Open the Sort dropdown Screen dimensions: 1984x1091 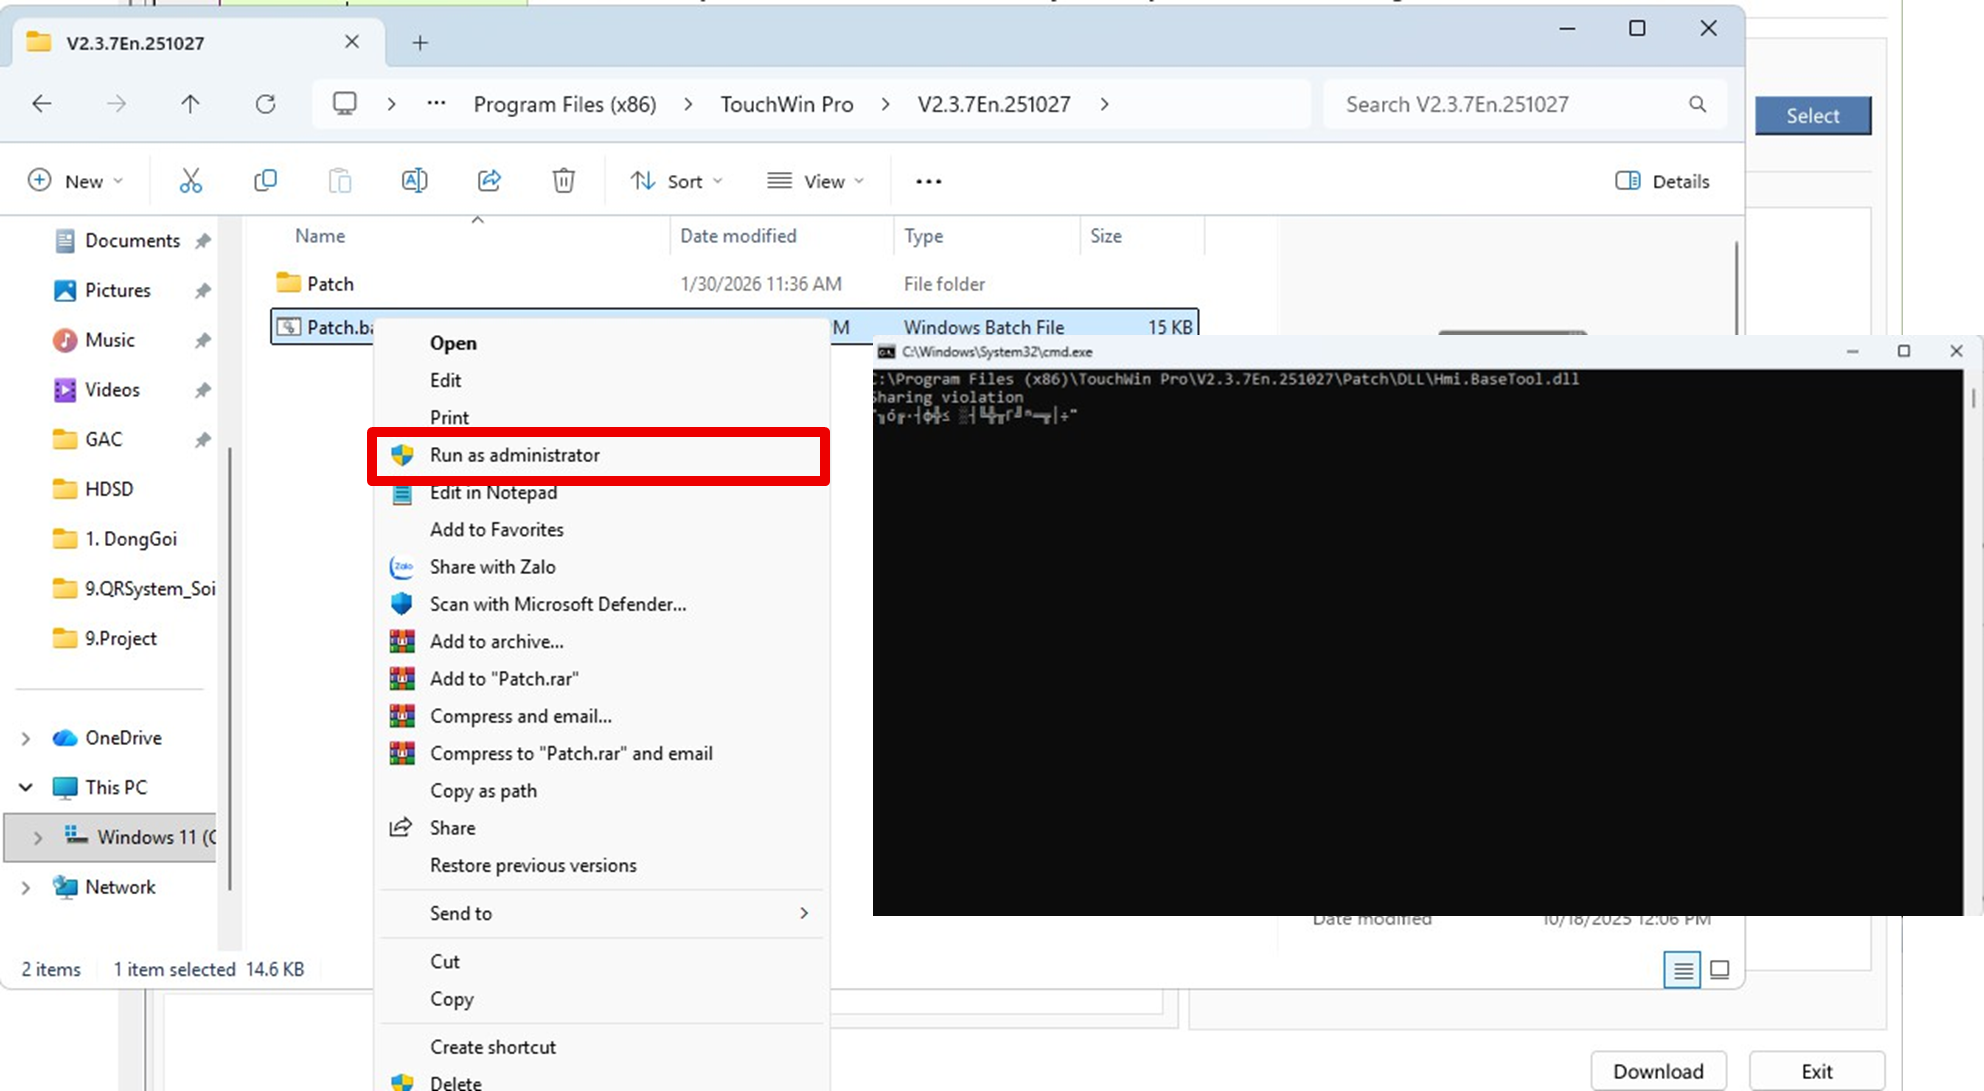(x=676, y=181)
